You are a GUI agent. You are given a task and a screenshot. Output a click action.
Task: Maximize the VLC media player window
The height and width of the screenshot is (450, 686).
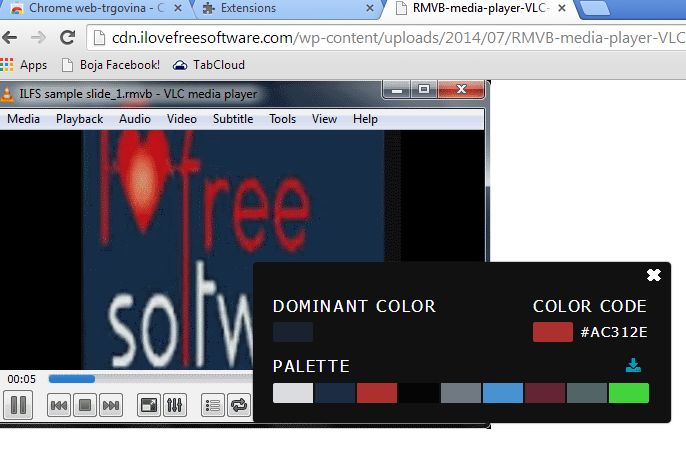[x=424, y=90]
